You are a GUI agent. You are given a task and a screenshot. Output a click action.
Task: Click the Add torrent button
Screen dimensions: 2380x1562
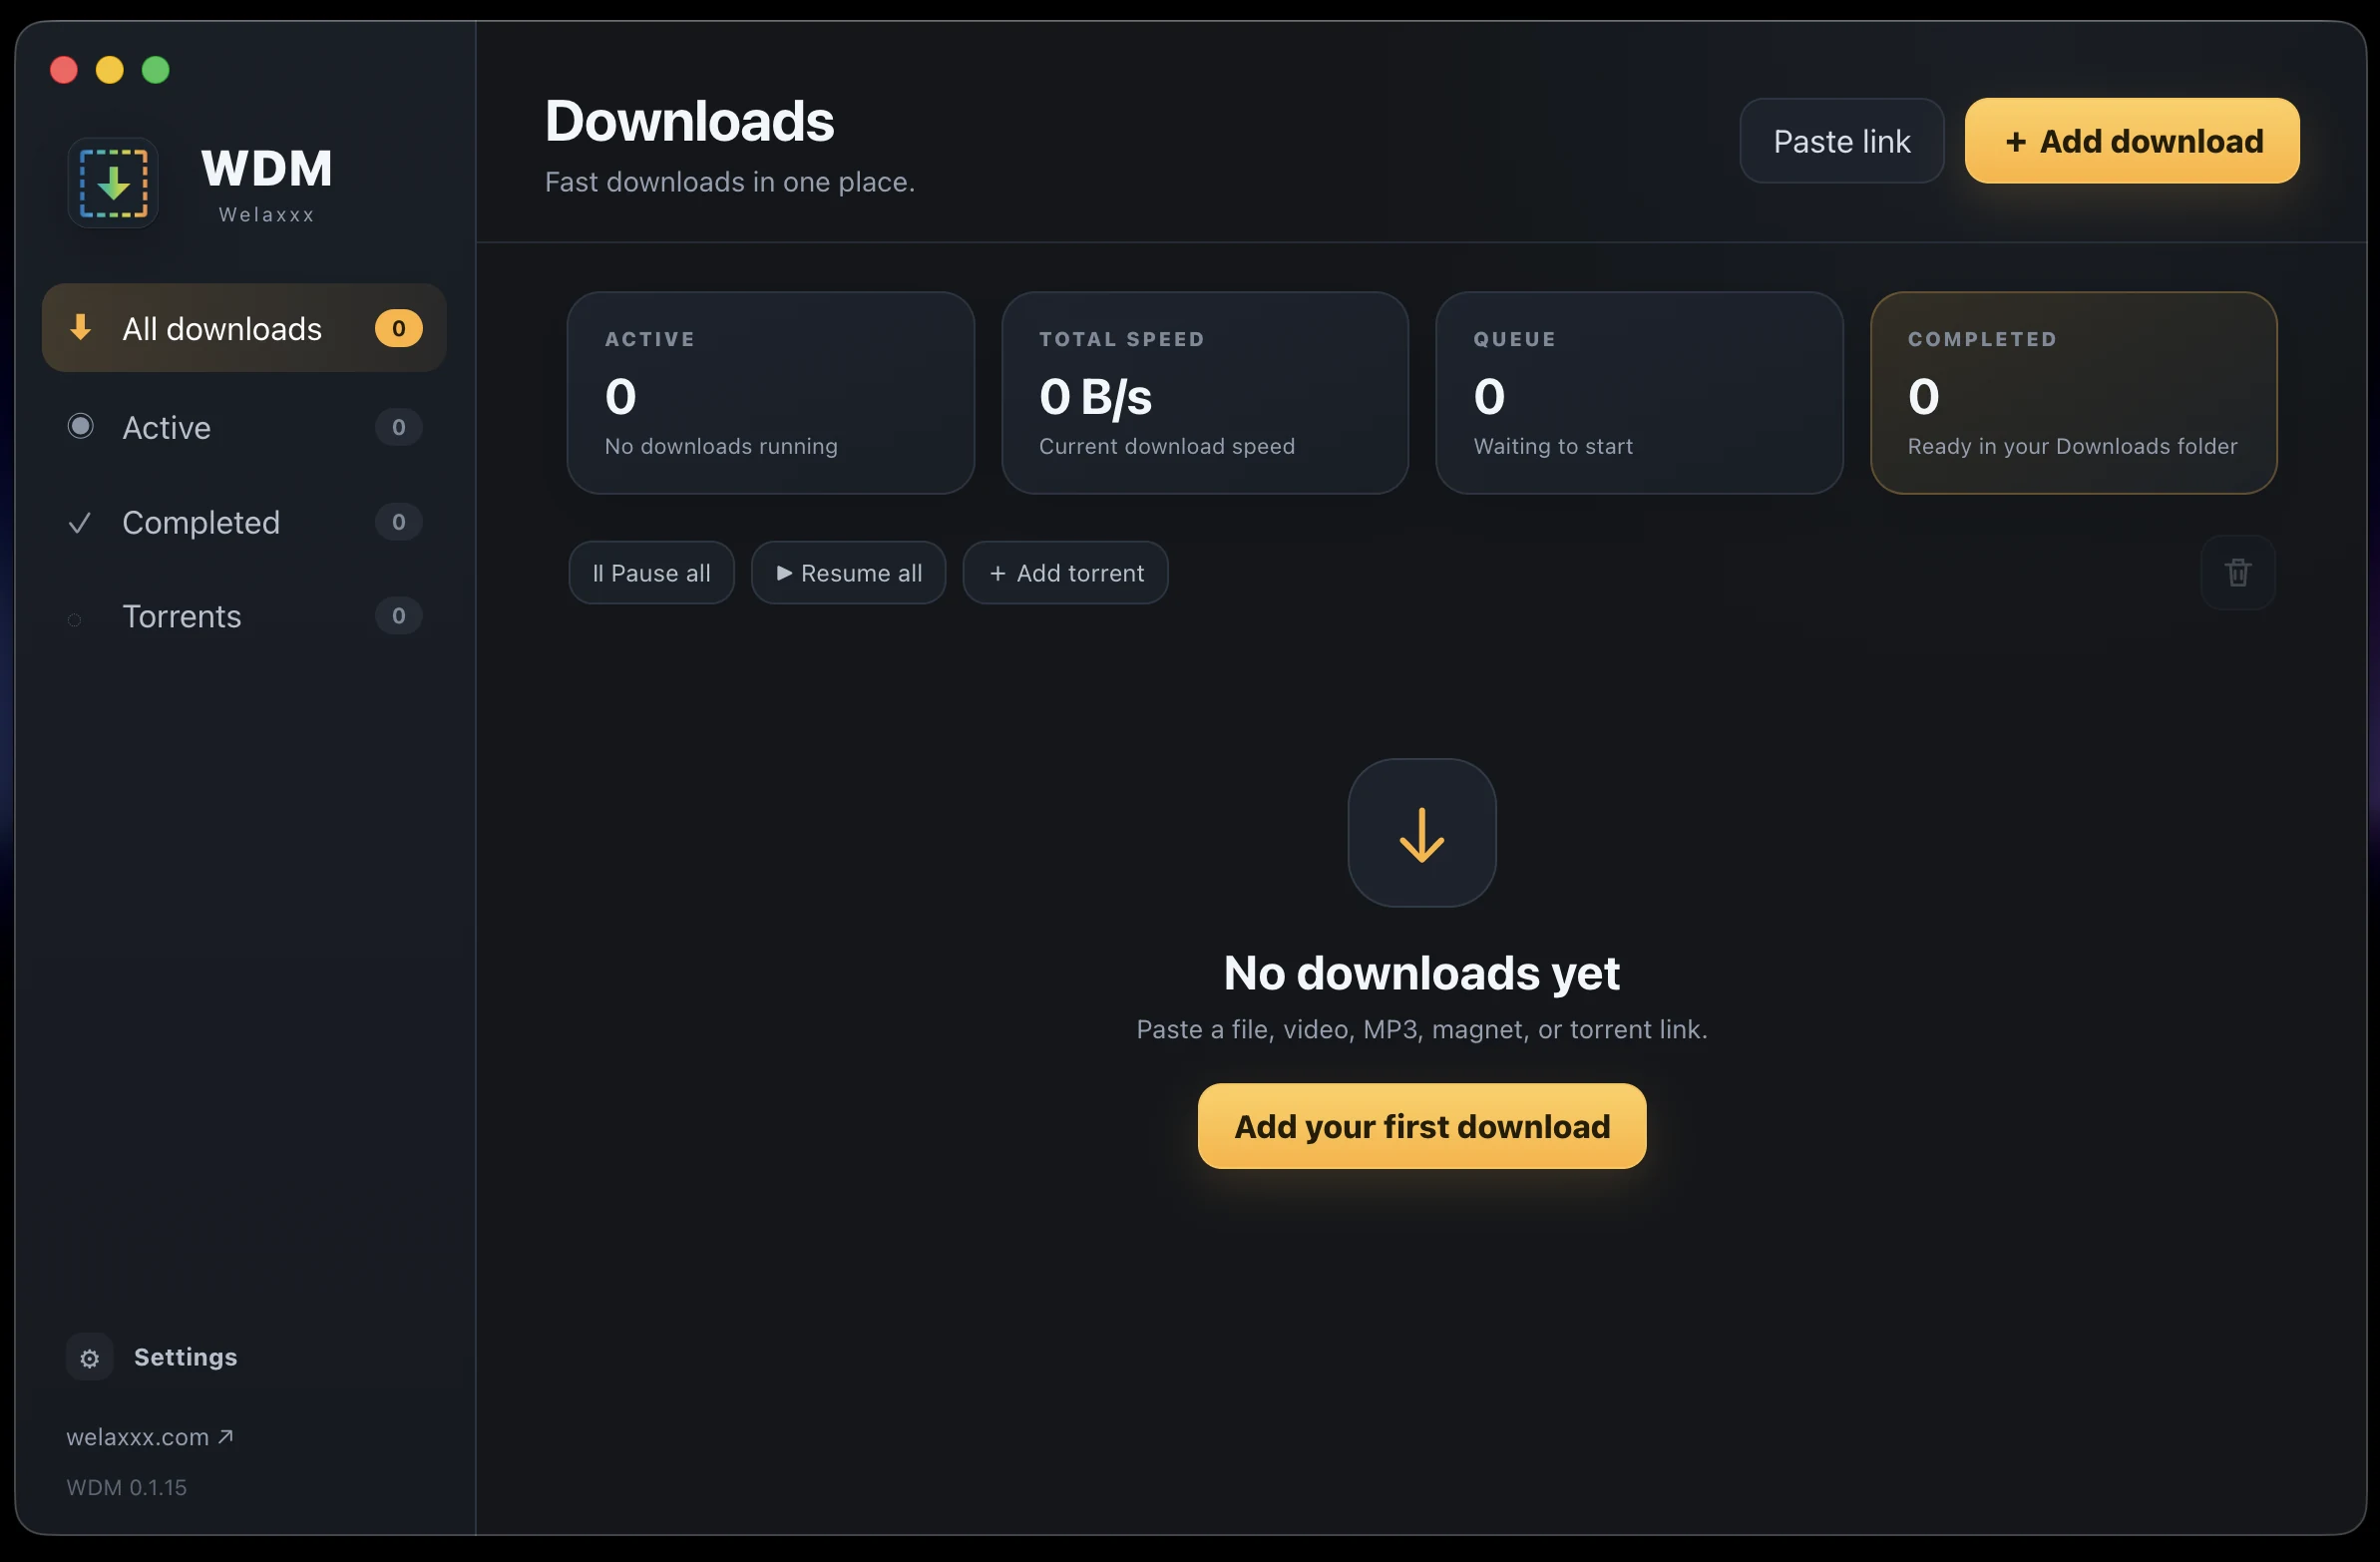pos(1065,573)
